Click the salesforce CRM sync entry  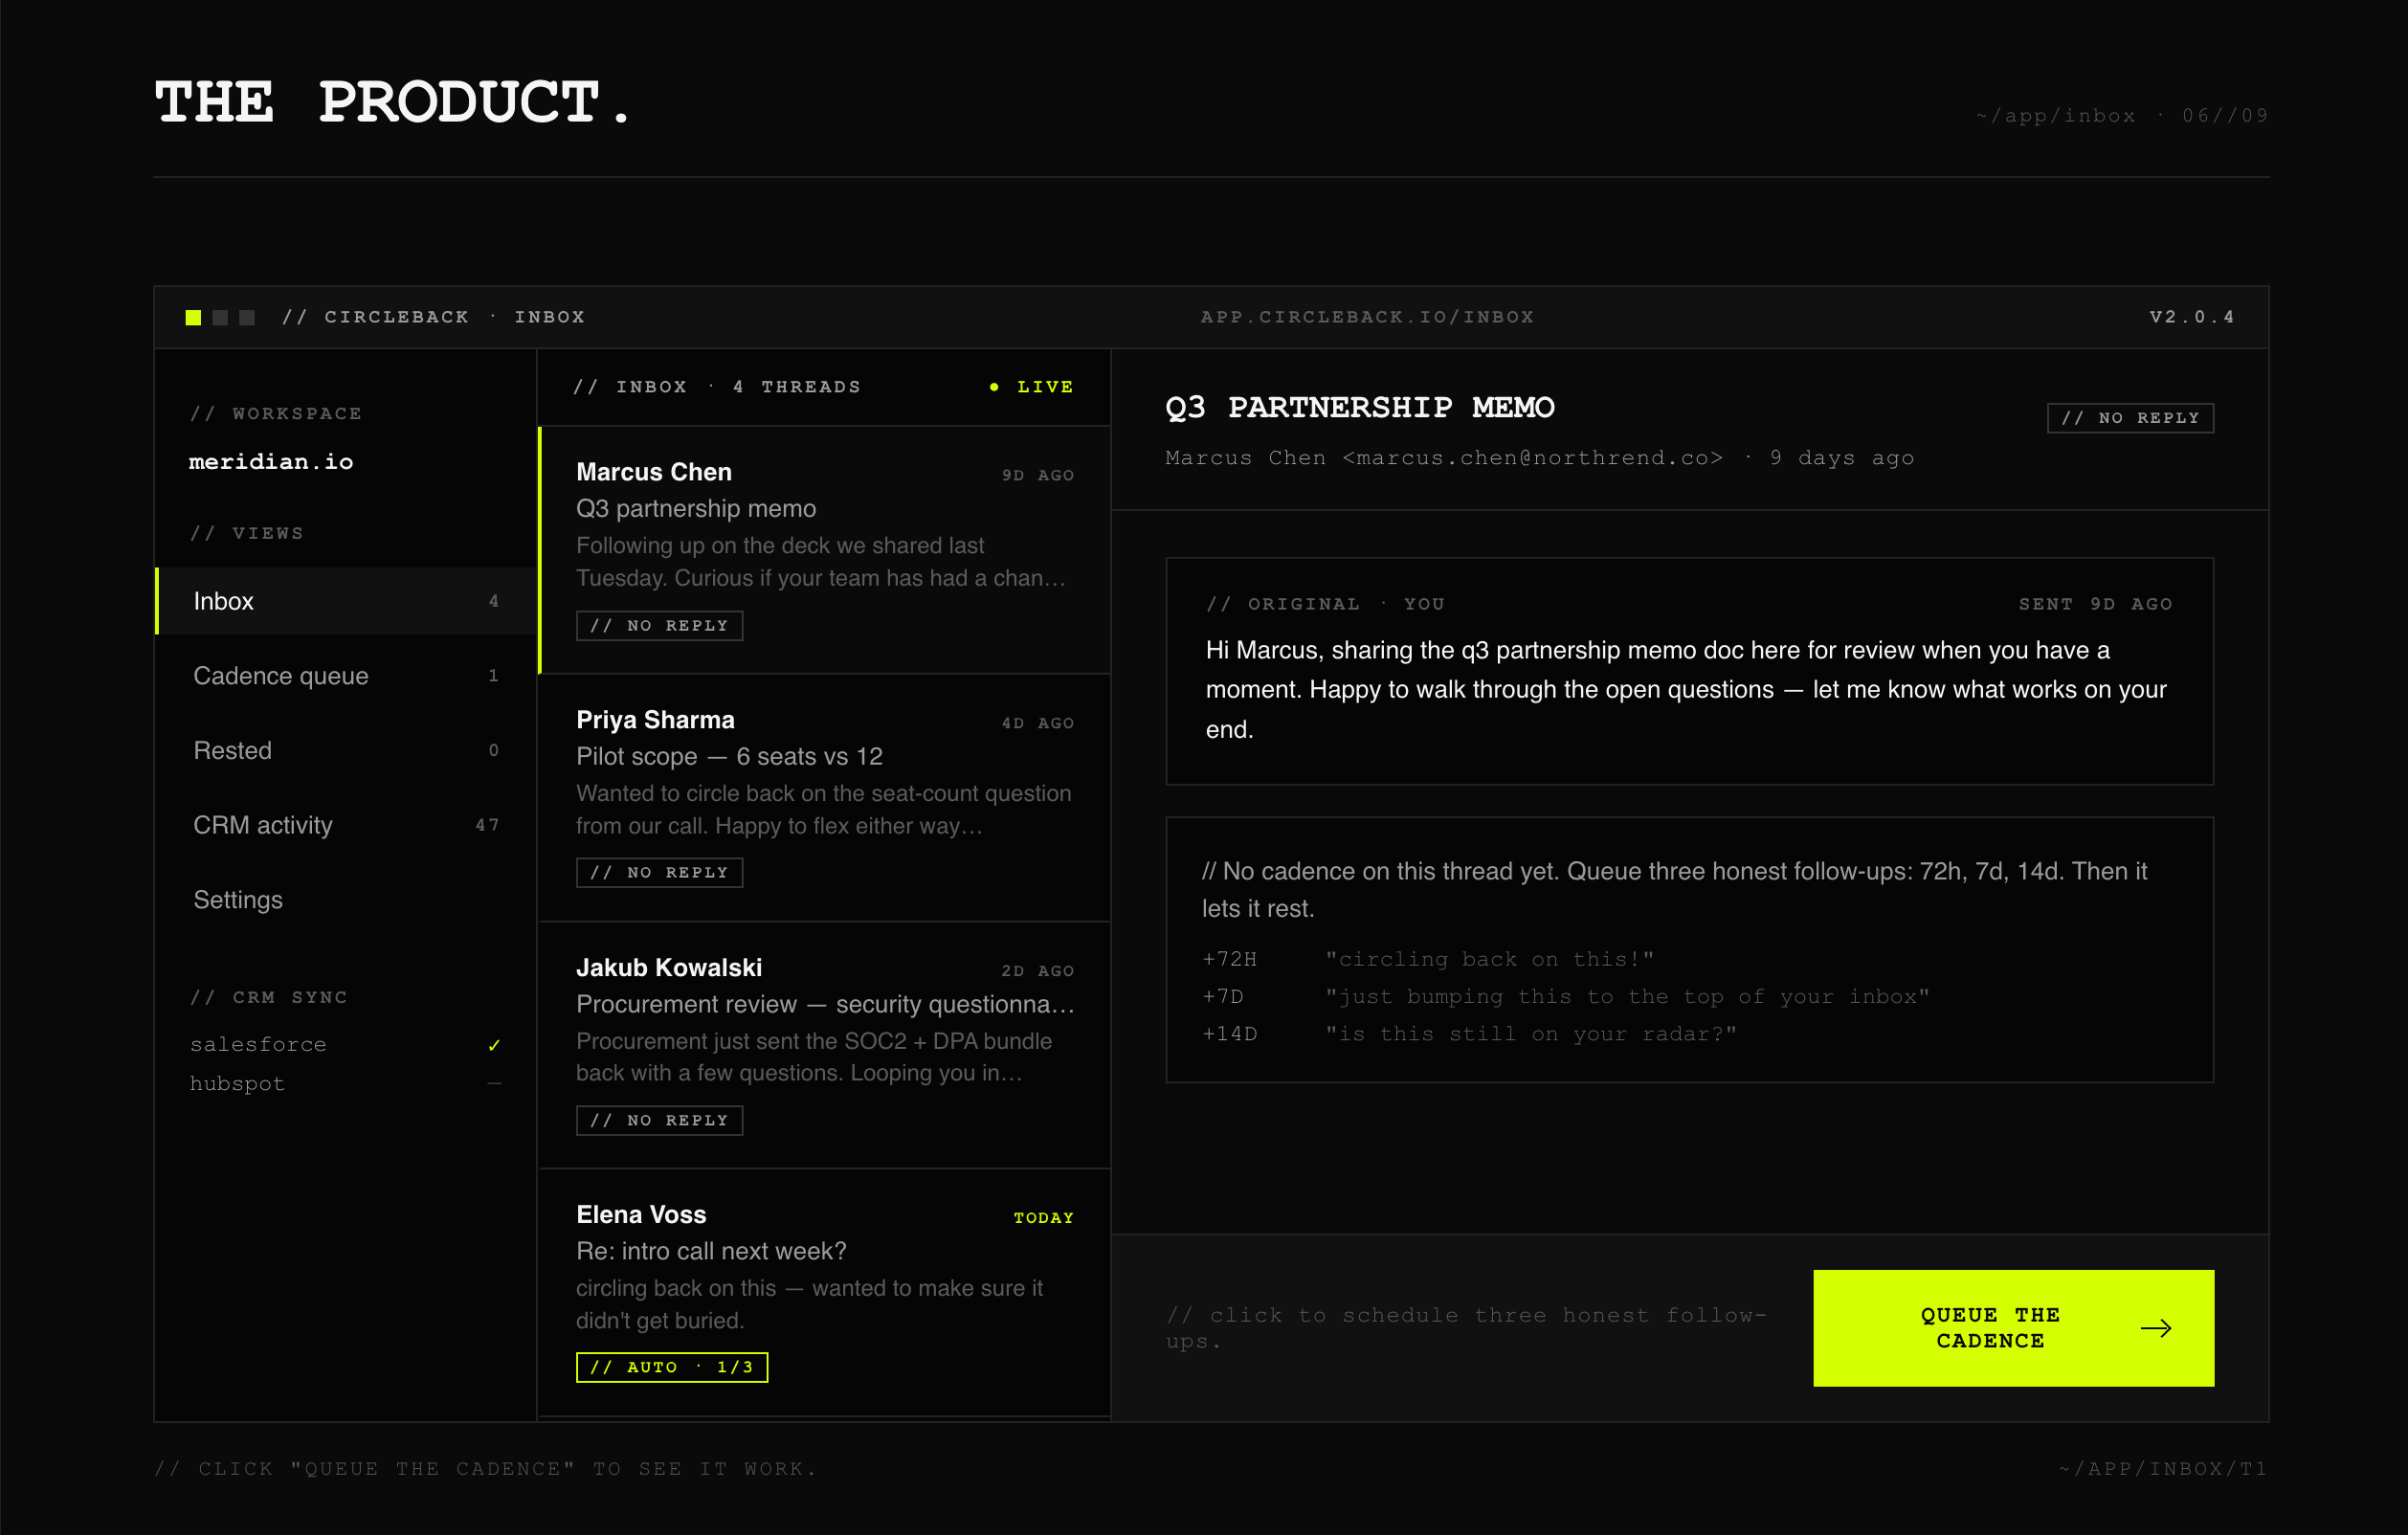[345, 1045]
